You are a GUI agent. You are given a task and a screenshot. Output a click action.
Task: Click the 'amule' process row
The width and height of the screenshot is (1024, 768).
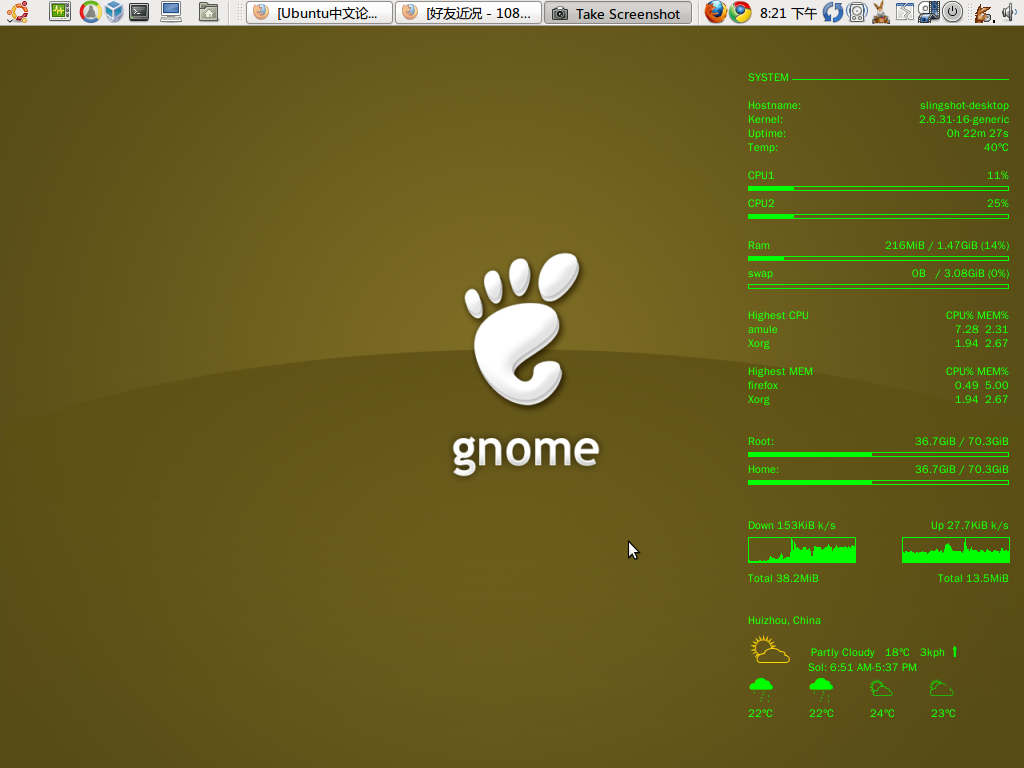pyautogui.click(x=878, y=330)
